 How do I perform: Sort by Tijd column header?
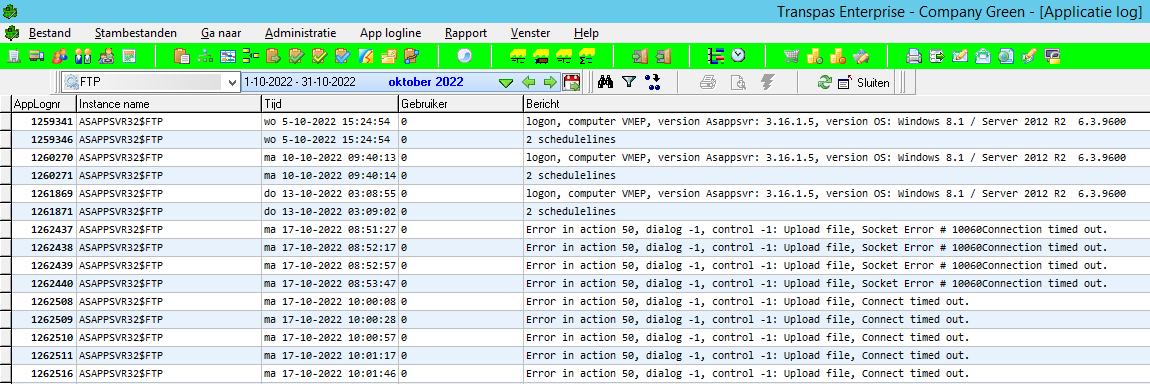pos(330,104)
